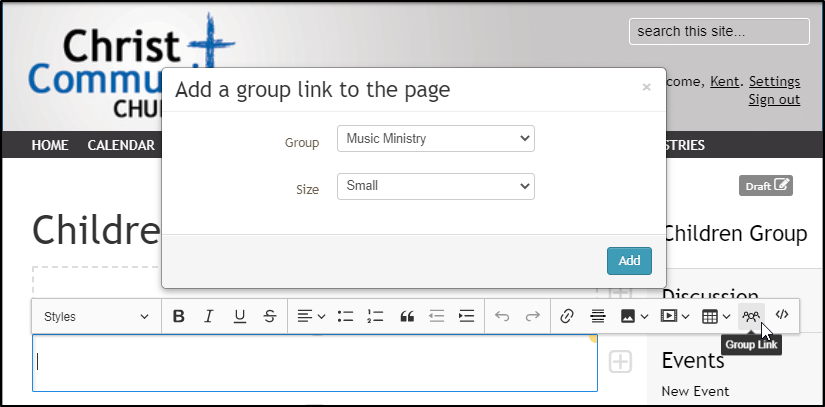Viewport: 825px width, 407px height.
Task: Apply italic formatting to text
Action: click(x=209, y=316)
